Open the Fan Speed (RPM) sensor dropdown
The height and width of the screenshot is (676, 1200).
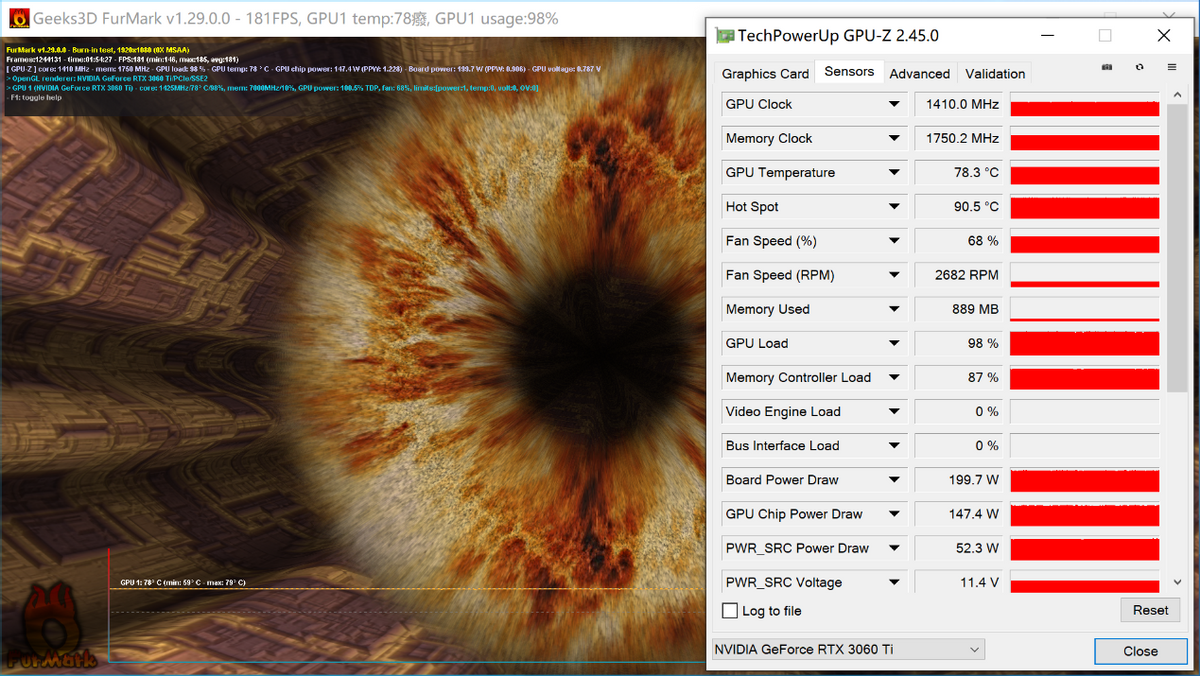pyautogui.click(x=894, y=275)
